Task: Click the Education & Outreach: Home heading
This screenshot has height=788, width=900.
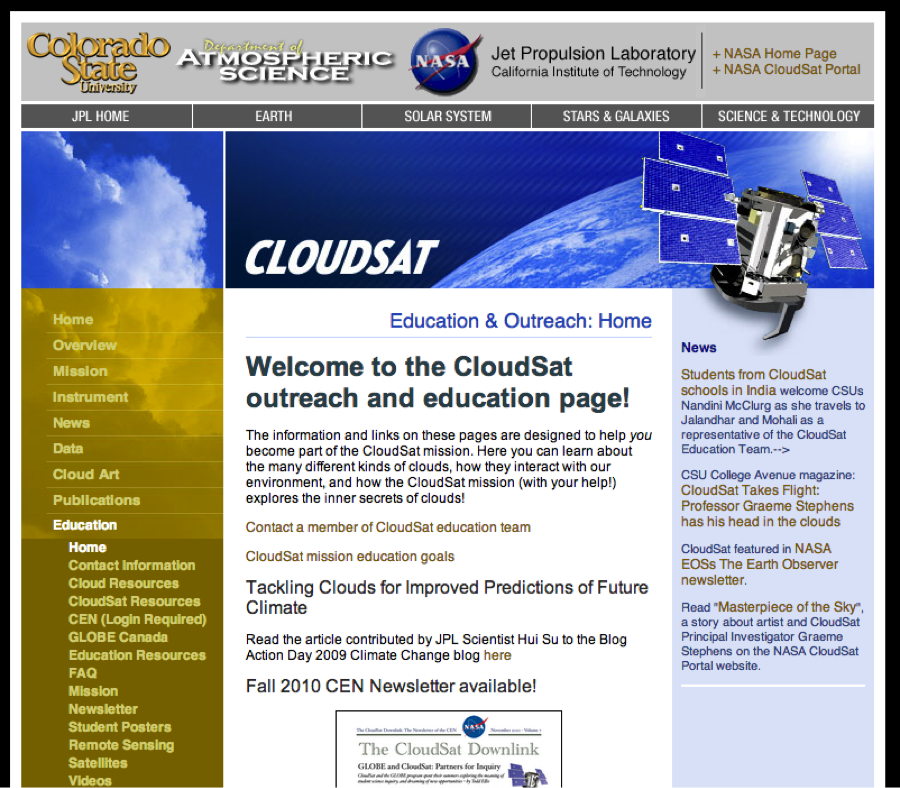Action: [520, 321]
